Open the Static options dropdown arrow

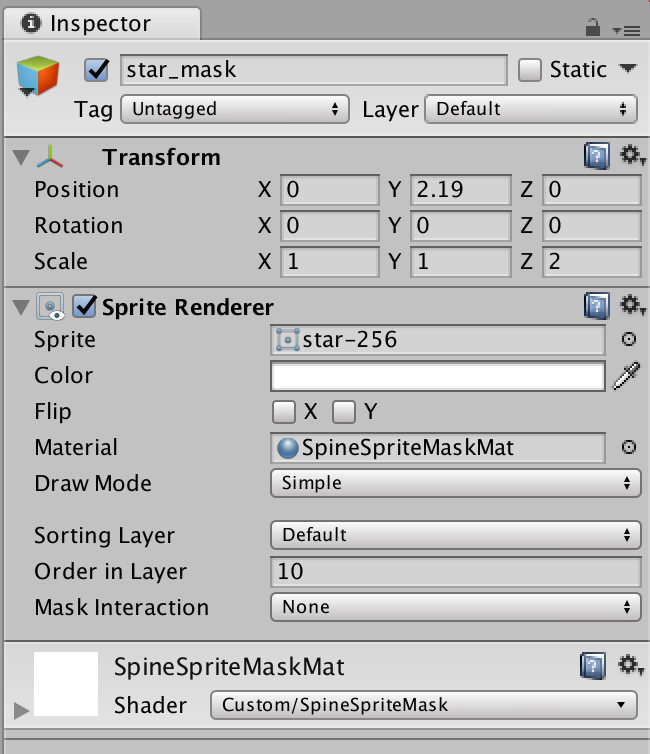[628, 68]
